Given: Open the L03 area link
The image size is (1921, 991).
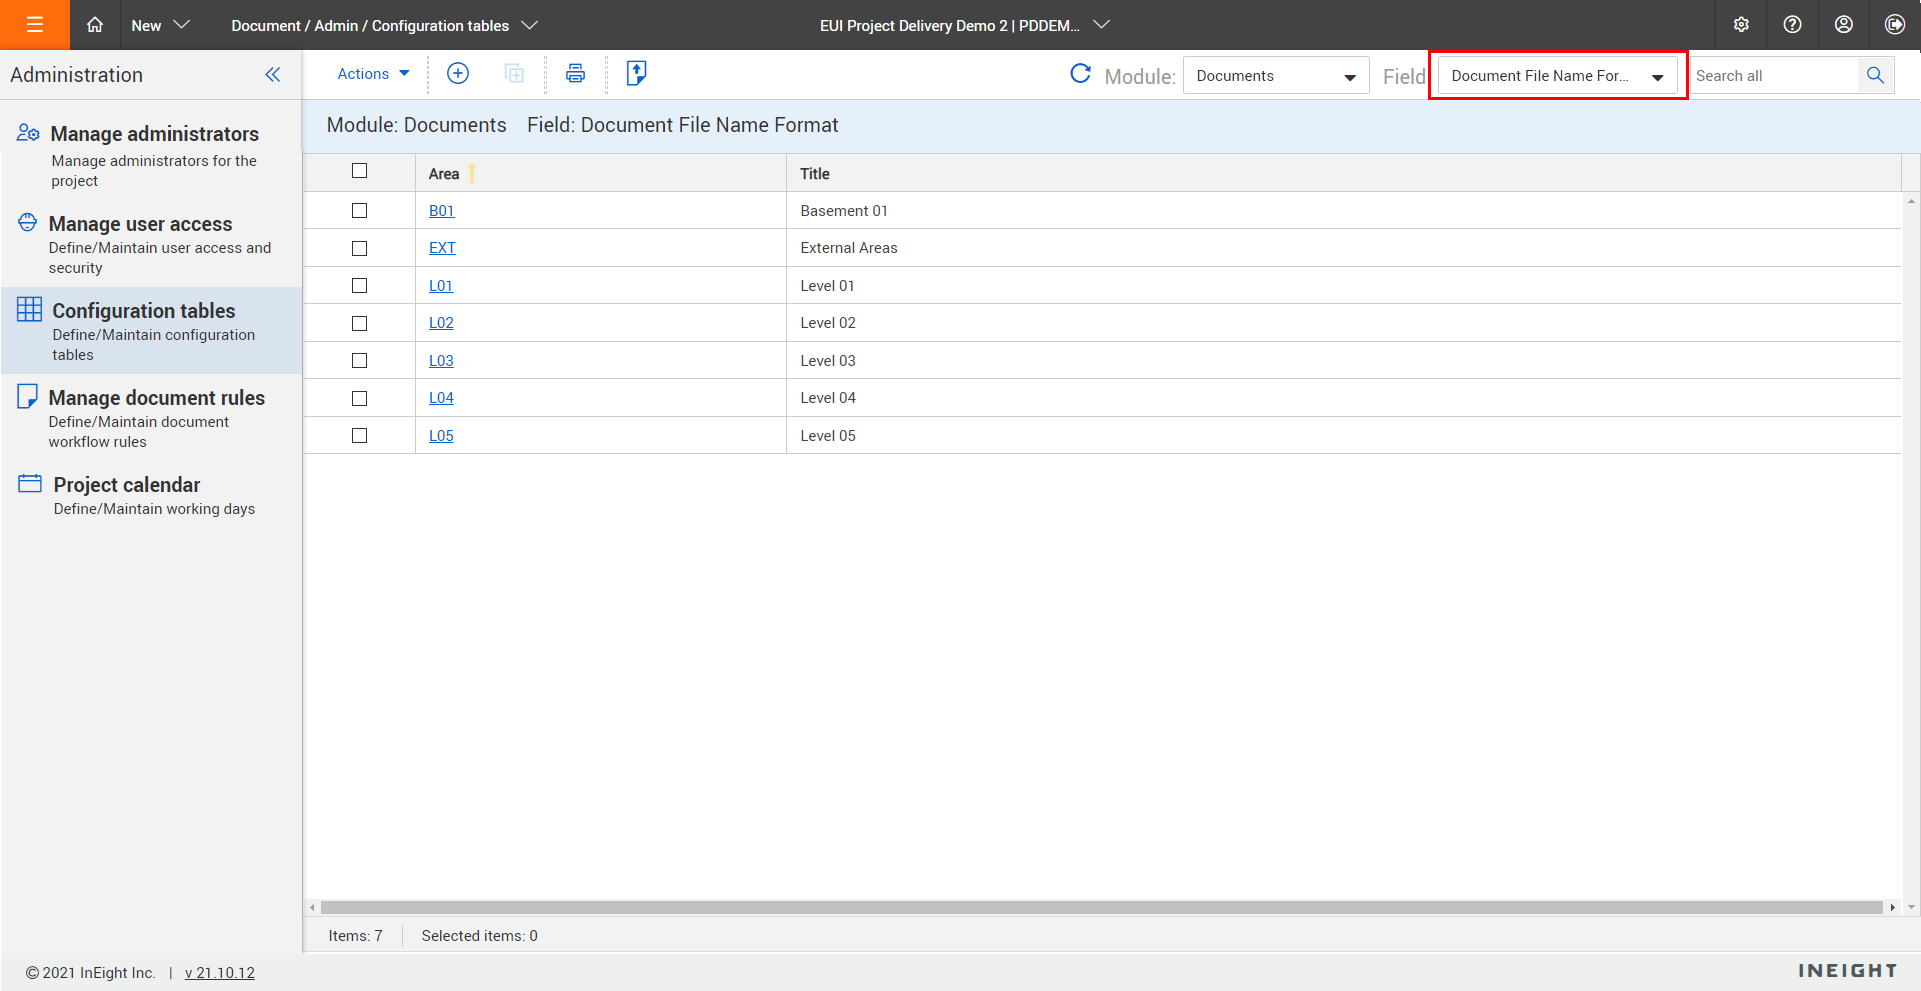Looking at the screenshot, I should click(441, 361).
